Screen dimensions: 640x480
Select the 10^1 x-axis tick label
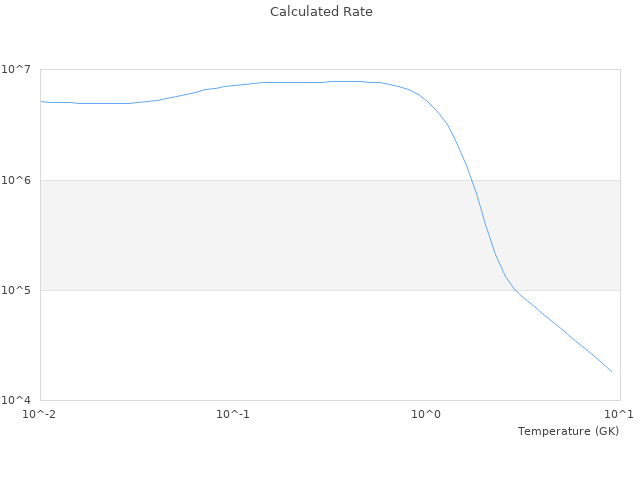tap(619, 414)
